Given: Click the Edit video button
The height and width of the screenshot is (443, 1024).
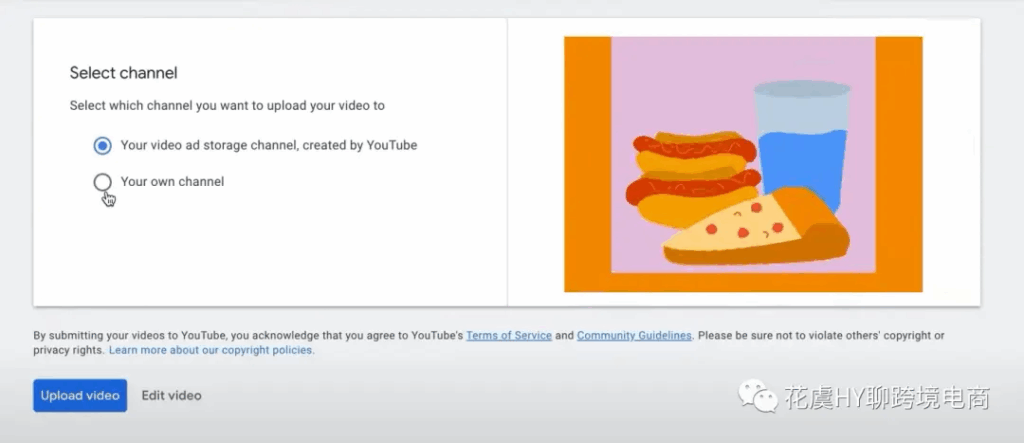Looking at the screenshot, I should 171,395.
